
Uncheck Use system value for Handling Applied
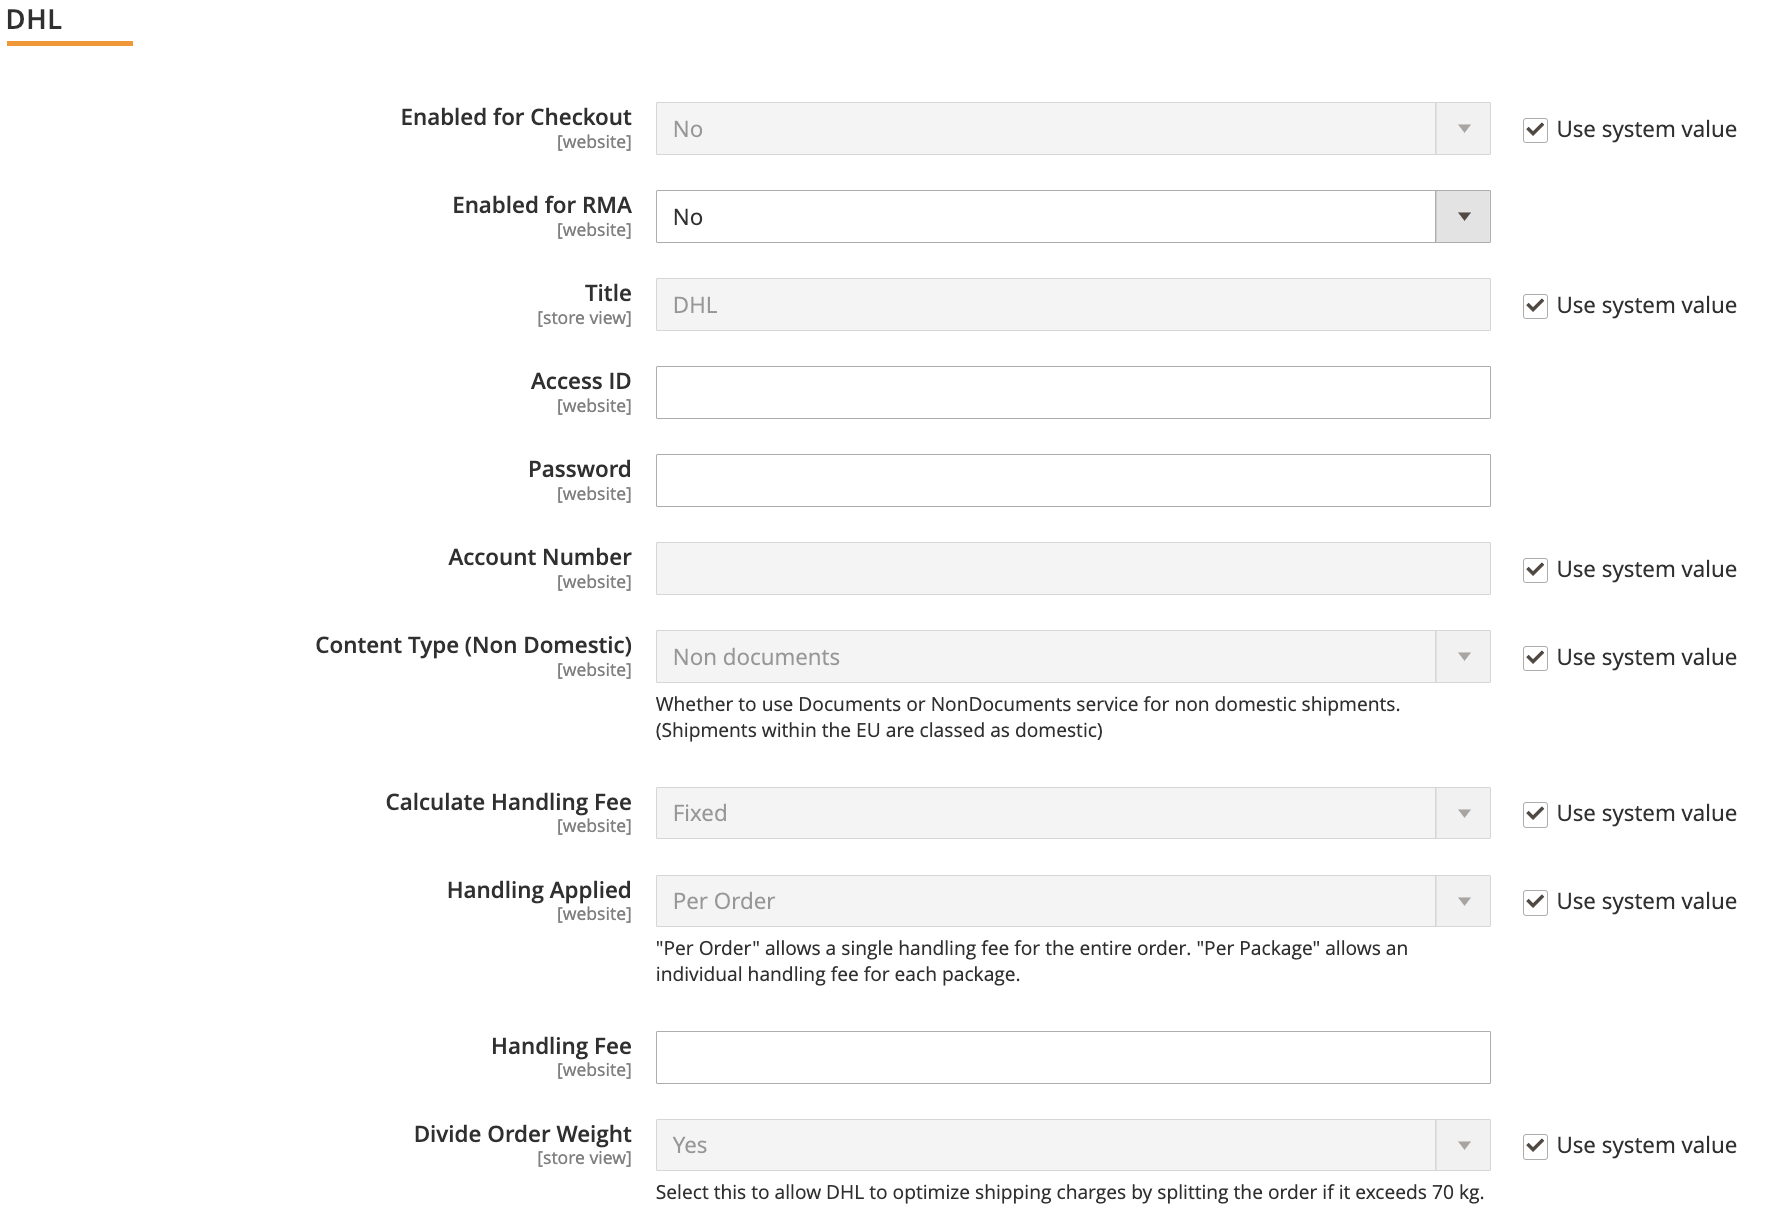click(1535, 901)
